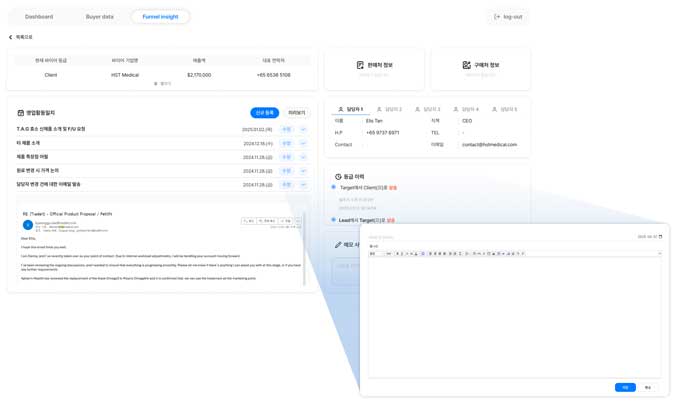Click the cancel button in modal

click(x=648, y=387)
